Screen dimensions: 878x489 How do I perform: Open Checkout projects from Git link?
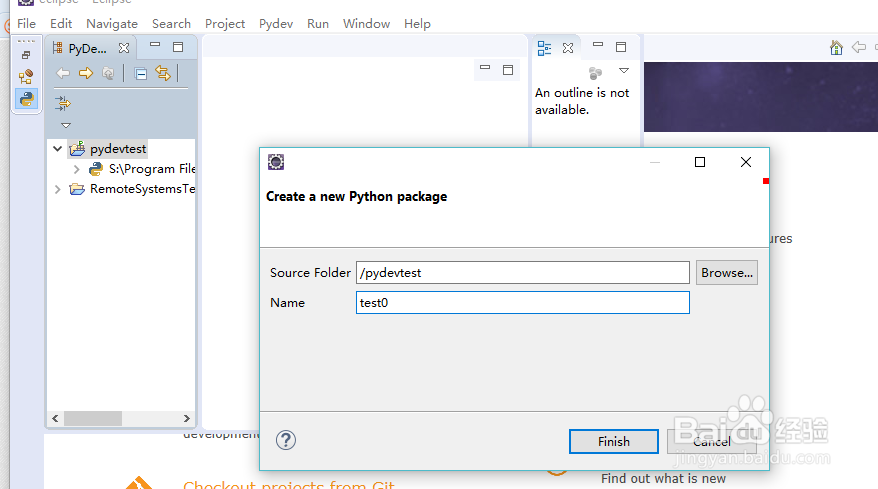click(288, 485)
